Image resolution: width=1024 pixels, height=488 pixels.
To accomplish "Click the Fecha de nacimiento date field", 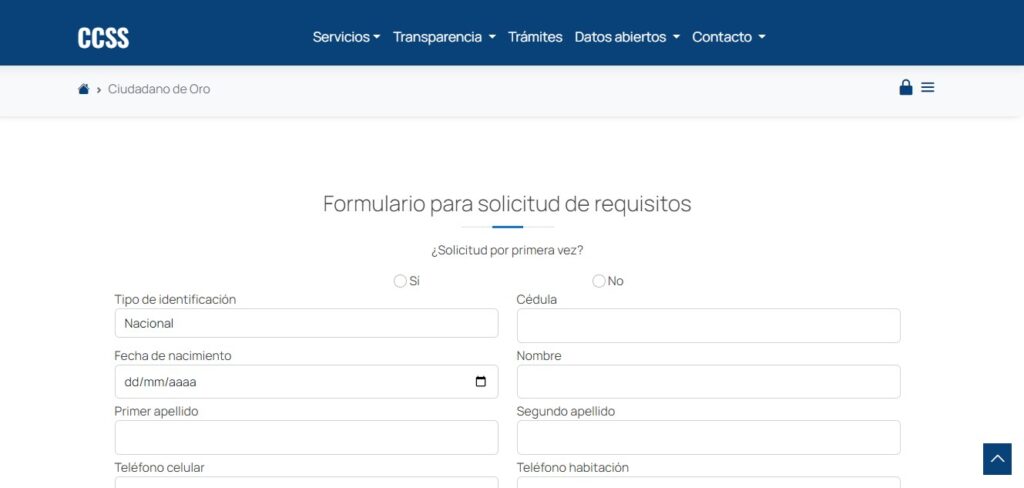I will click(x=290, y=382).
